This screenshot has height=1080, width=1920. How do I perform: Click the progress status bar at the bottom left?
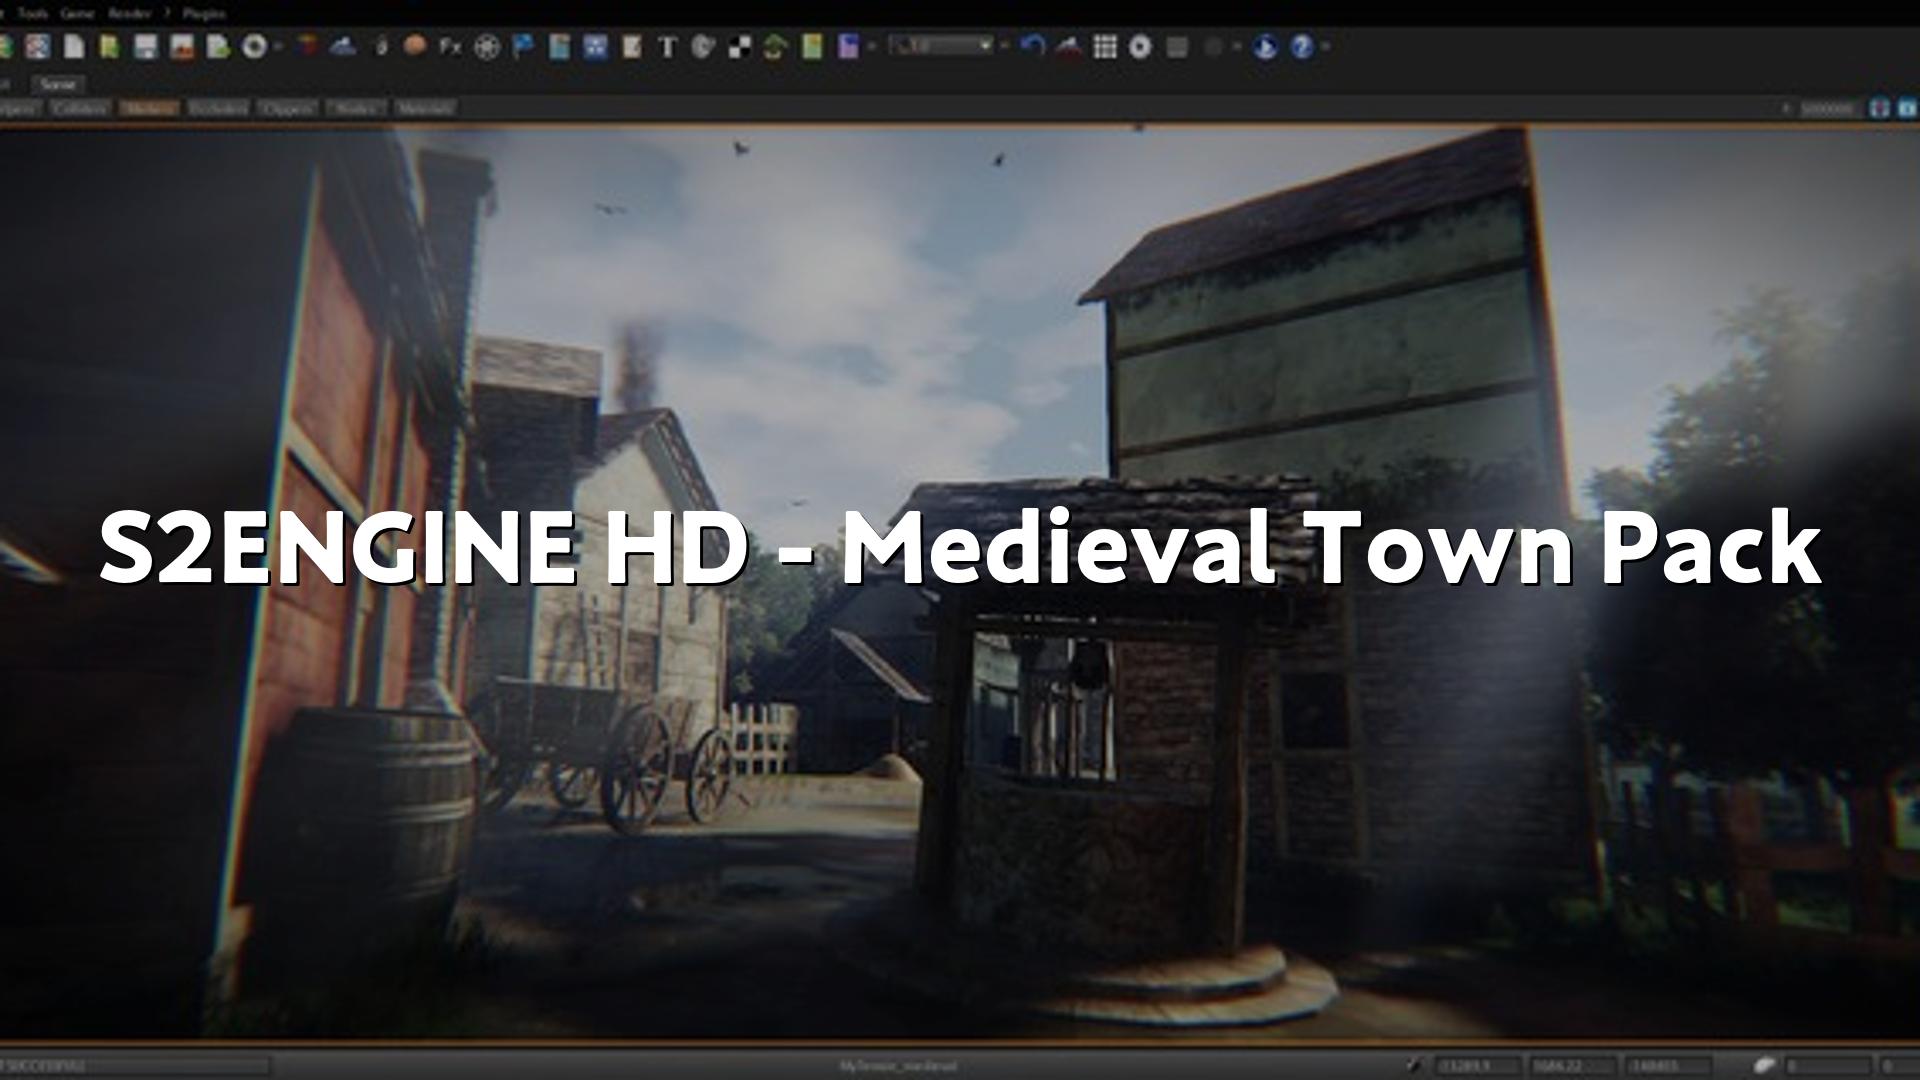(x=133, y=1066)
